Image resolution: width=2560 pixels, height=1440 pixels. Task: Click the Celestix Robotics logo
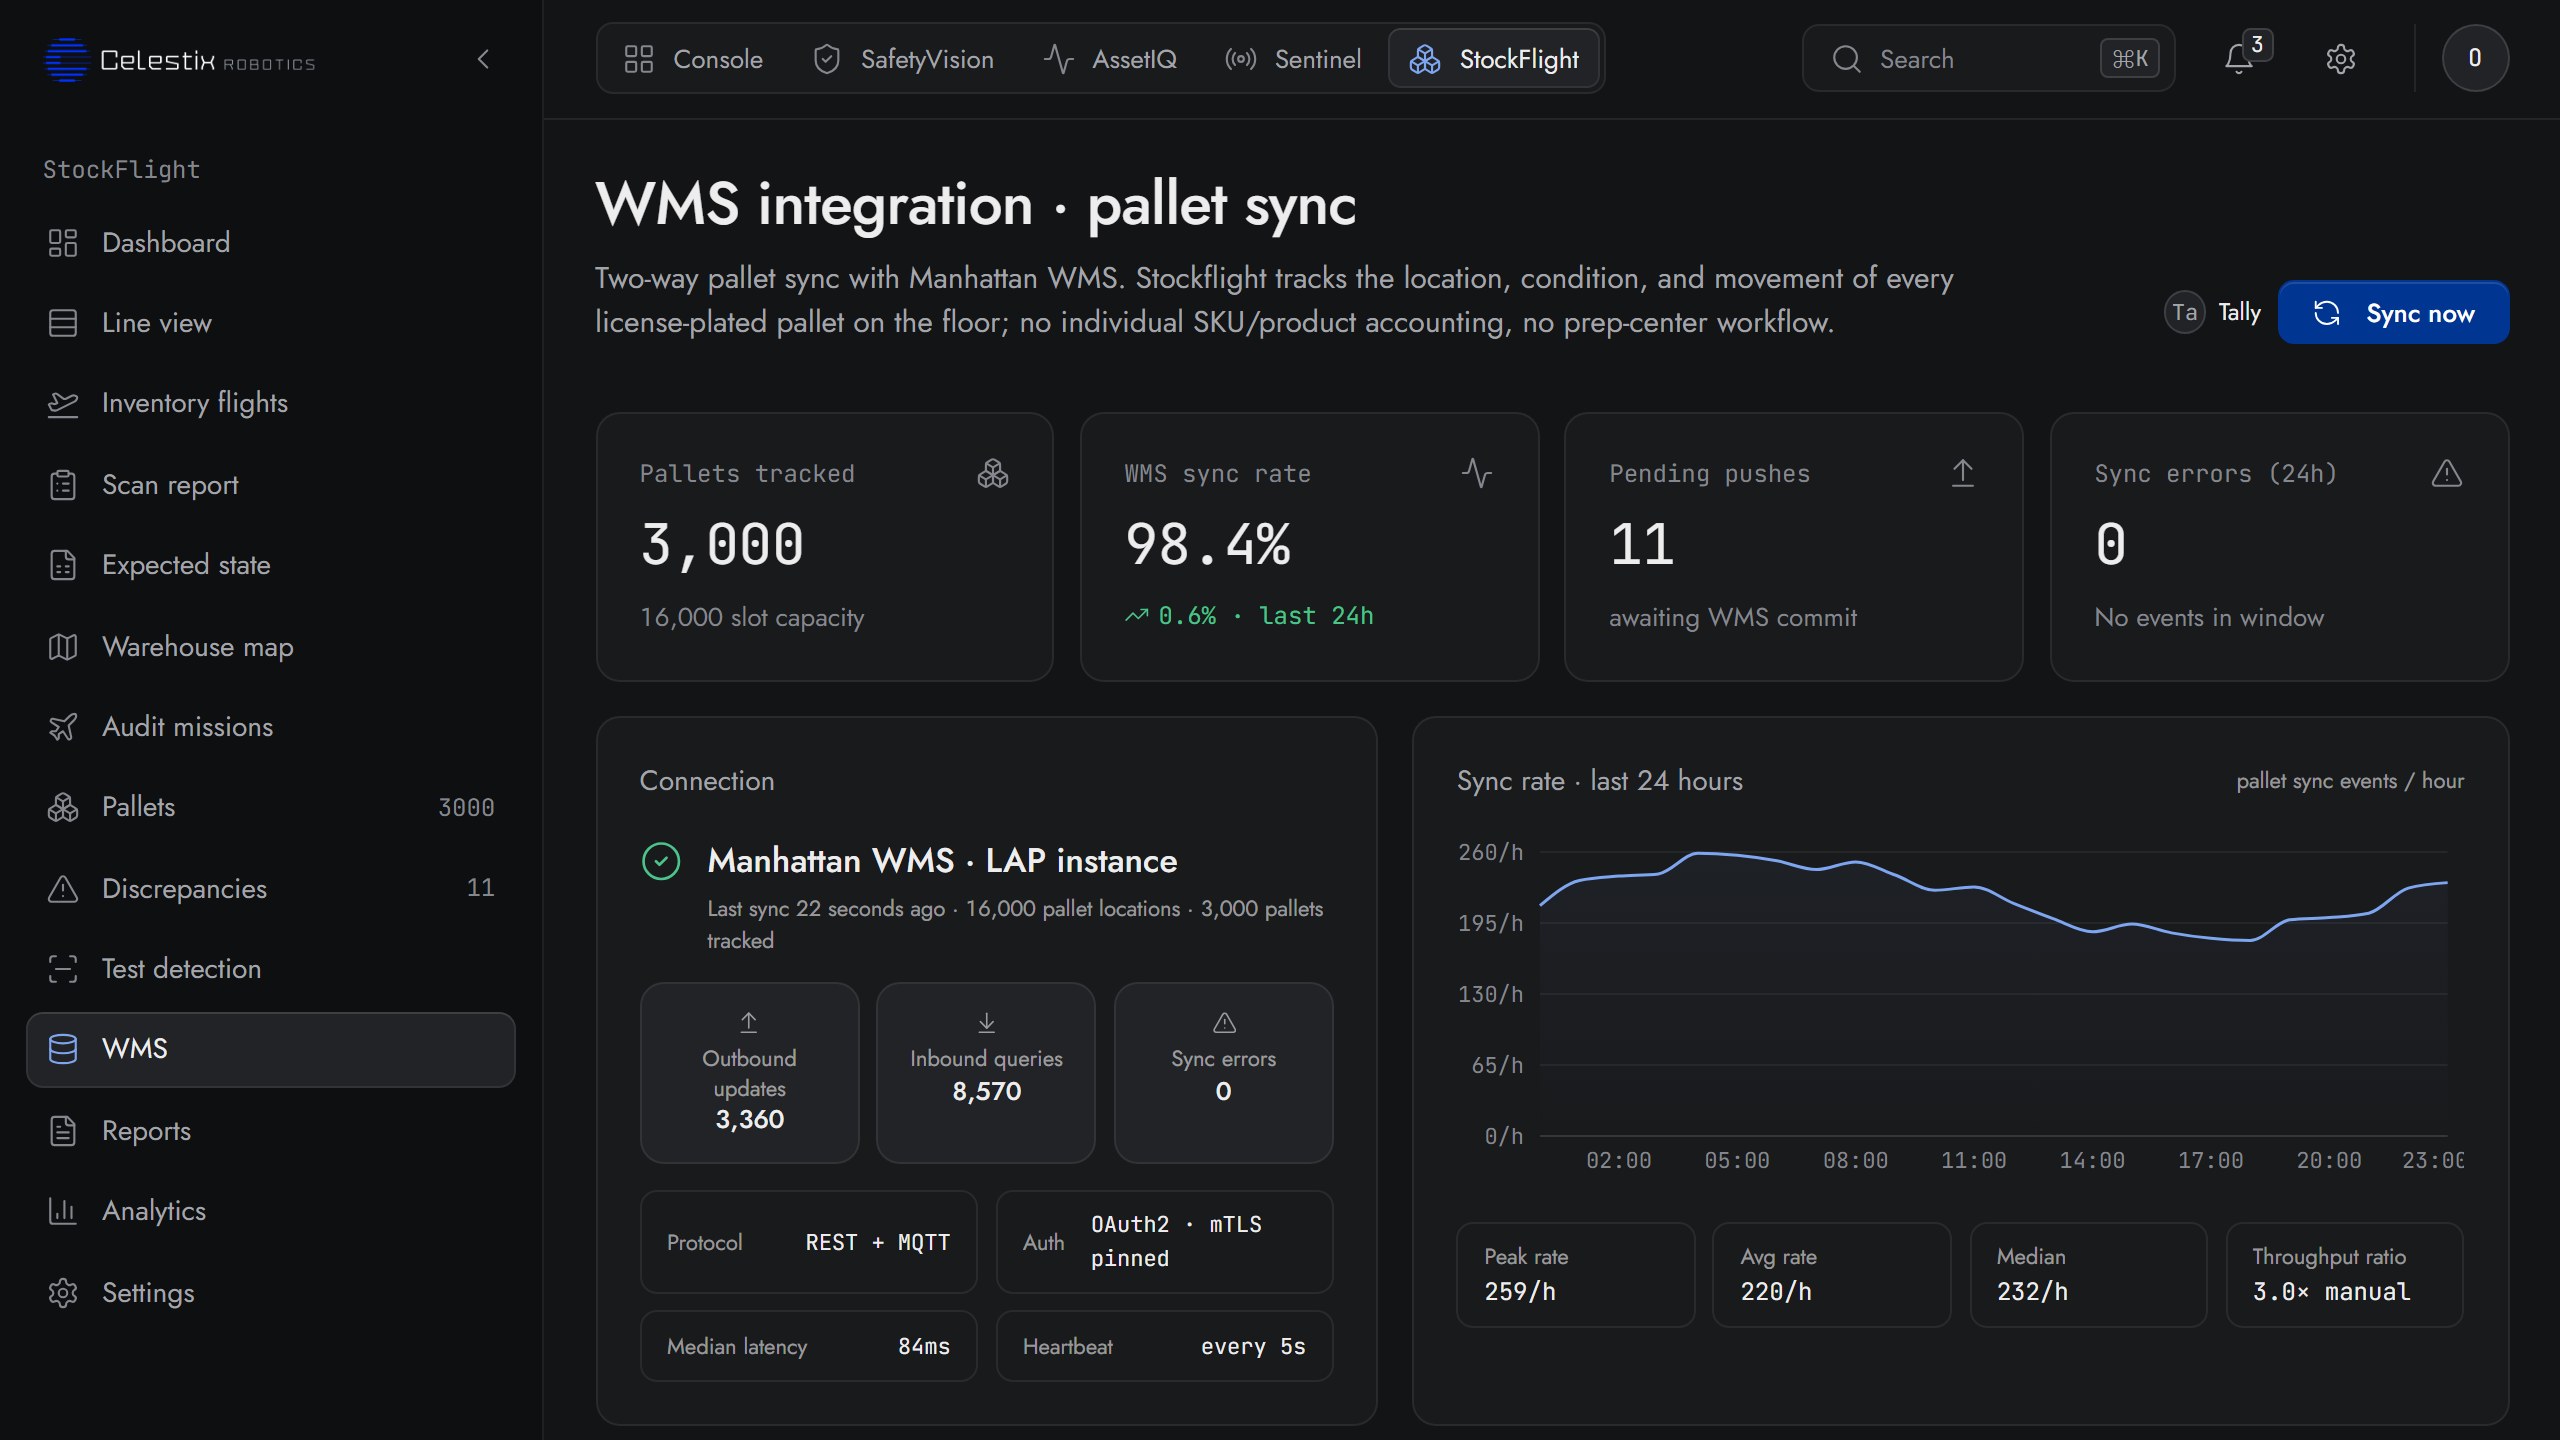180,60
